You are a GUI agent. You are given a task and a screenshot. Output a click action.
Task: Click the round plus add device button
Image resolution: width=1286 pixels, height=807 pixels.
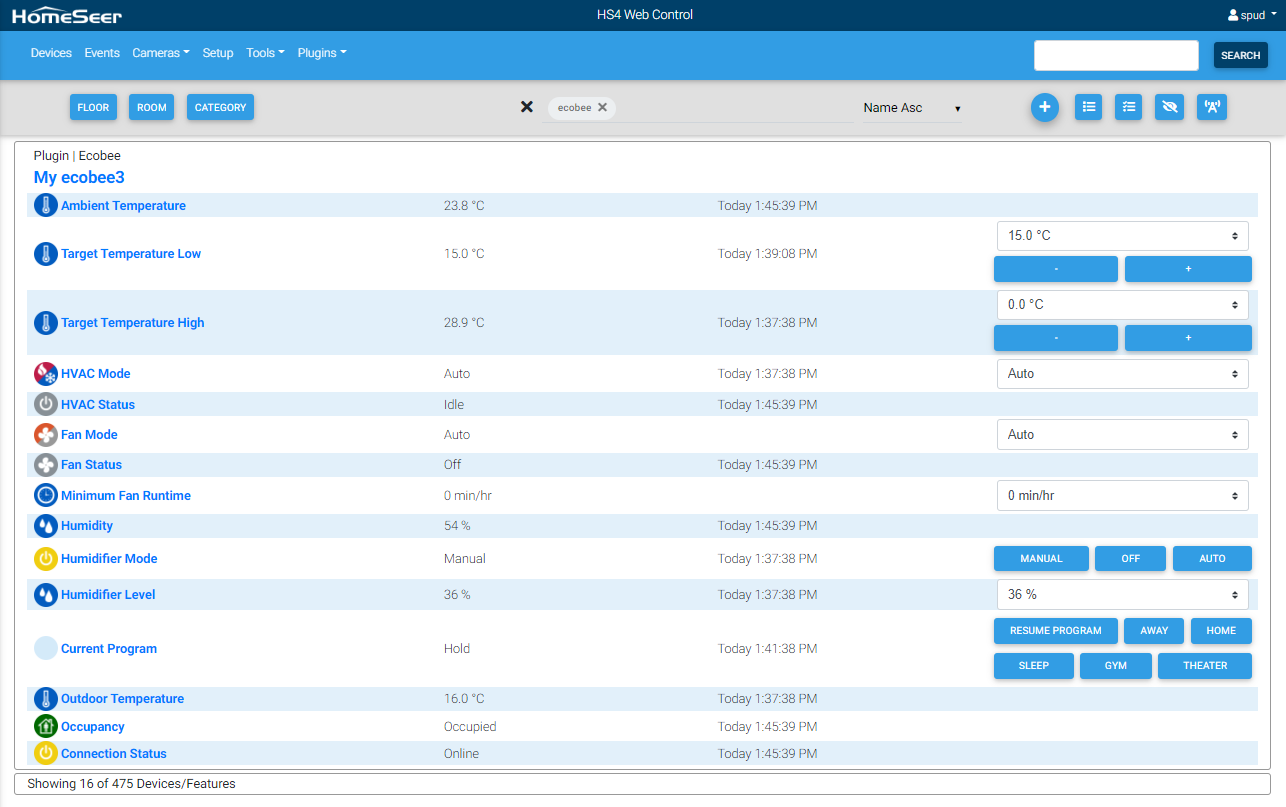[1044, 107]
